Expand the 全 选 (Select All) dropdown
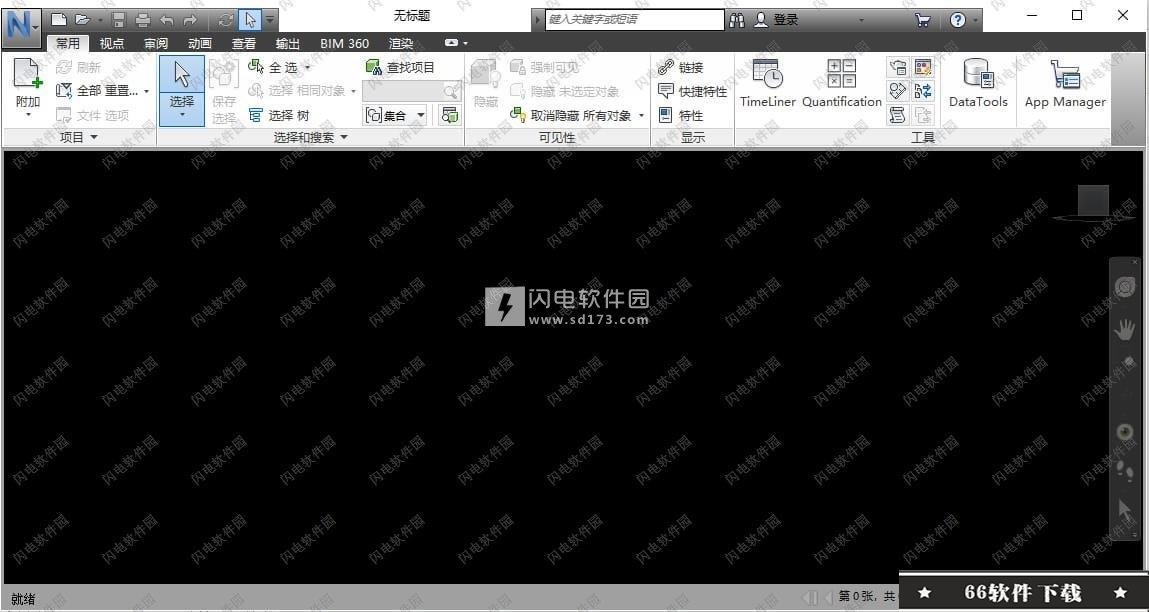This screenshot has height=612, width=1149. tap(308, 67)
